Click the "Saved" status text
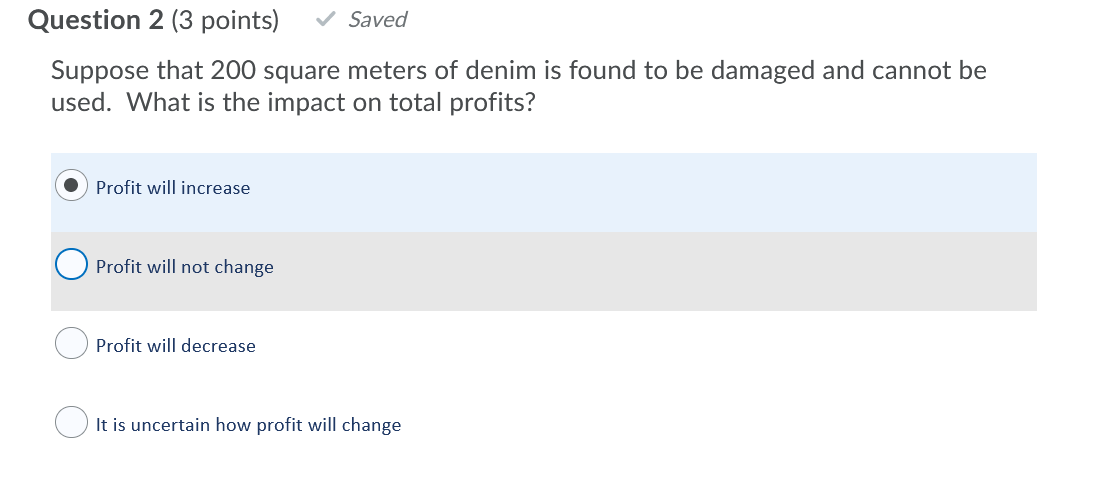Viewport: 1096px width, 500px height. click(x=377, y=20)
